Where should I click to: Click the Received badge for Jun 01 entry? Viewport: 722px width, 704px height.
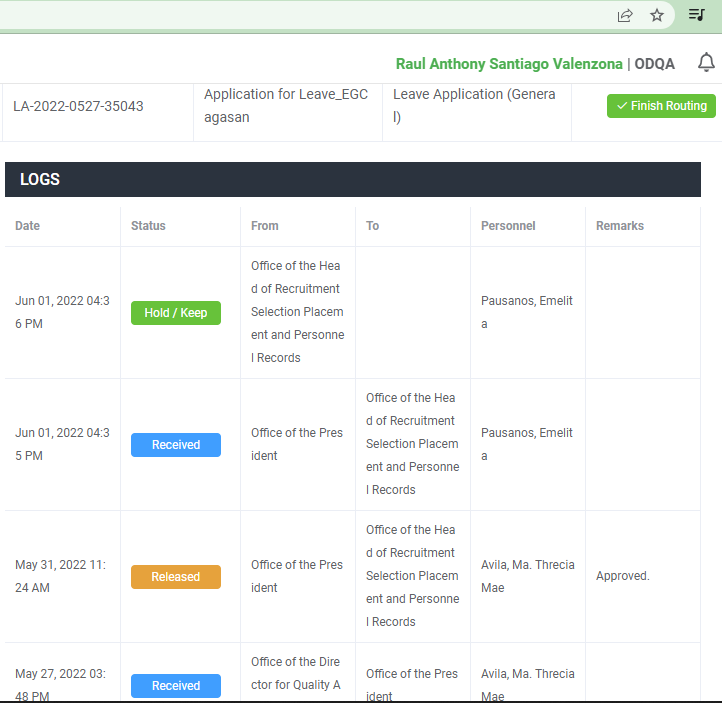(x=176, y=445)
